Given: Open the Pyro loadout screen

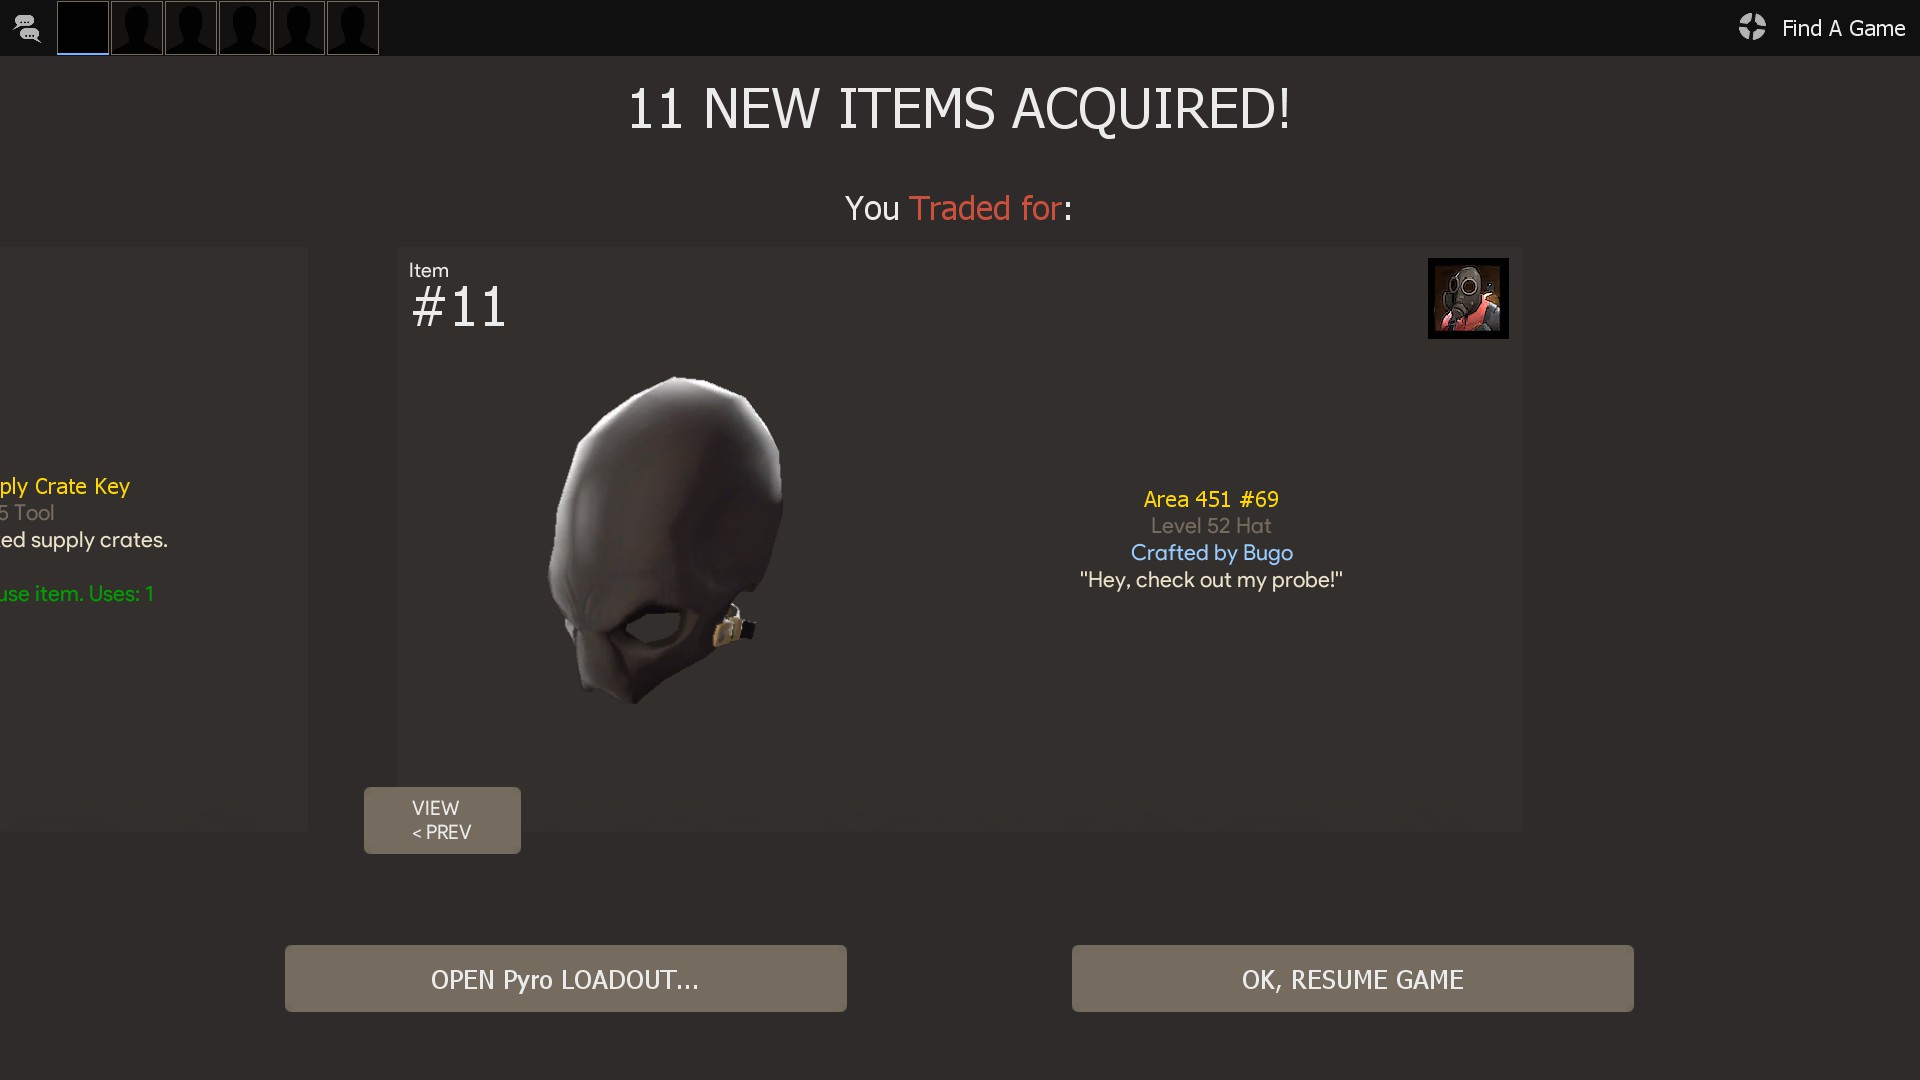Looking at the screenshot, I should 566,979.
